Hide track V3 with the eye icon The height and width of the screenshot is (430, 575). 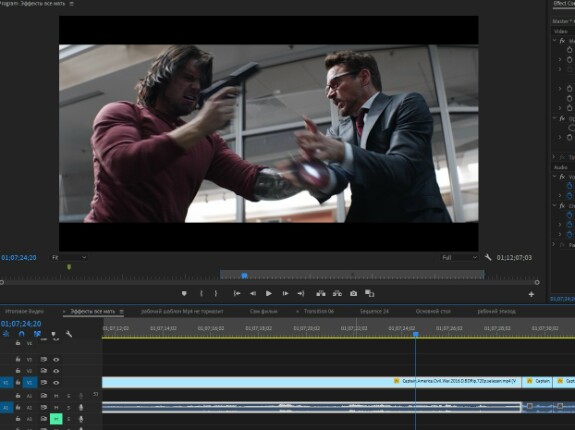56,360
